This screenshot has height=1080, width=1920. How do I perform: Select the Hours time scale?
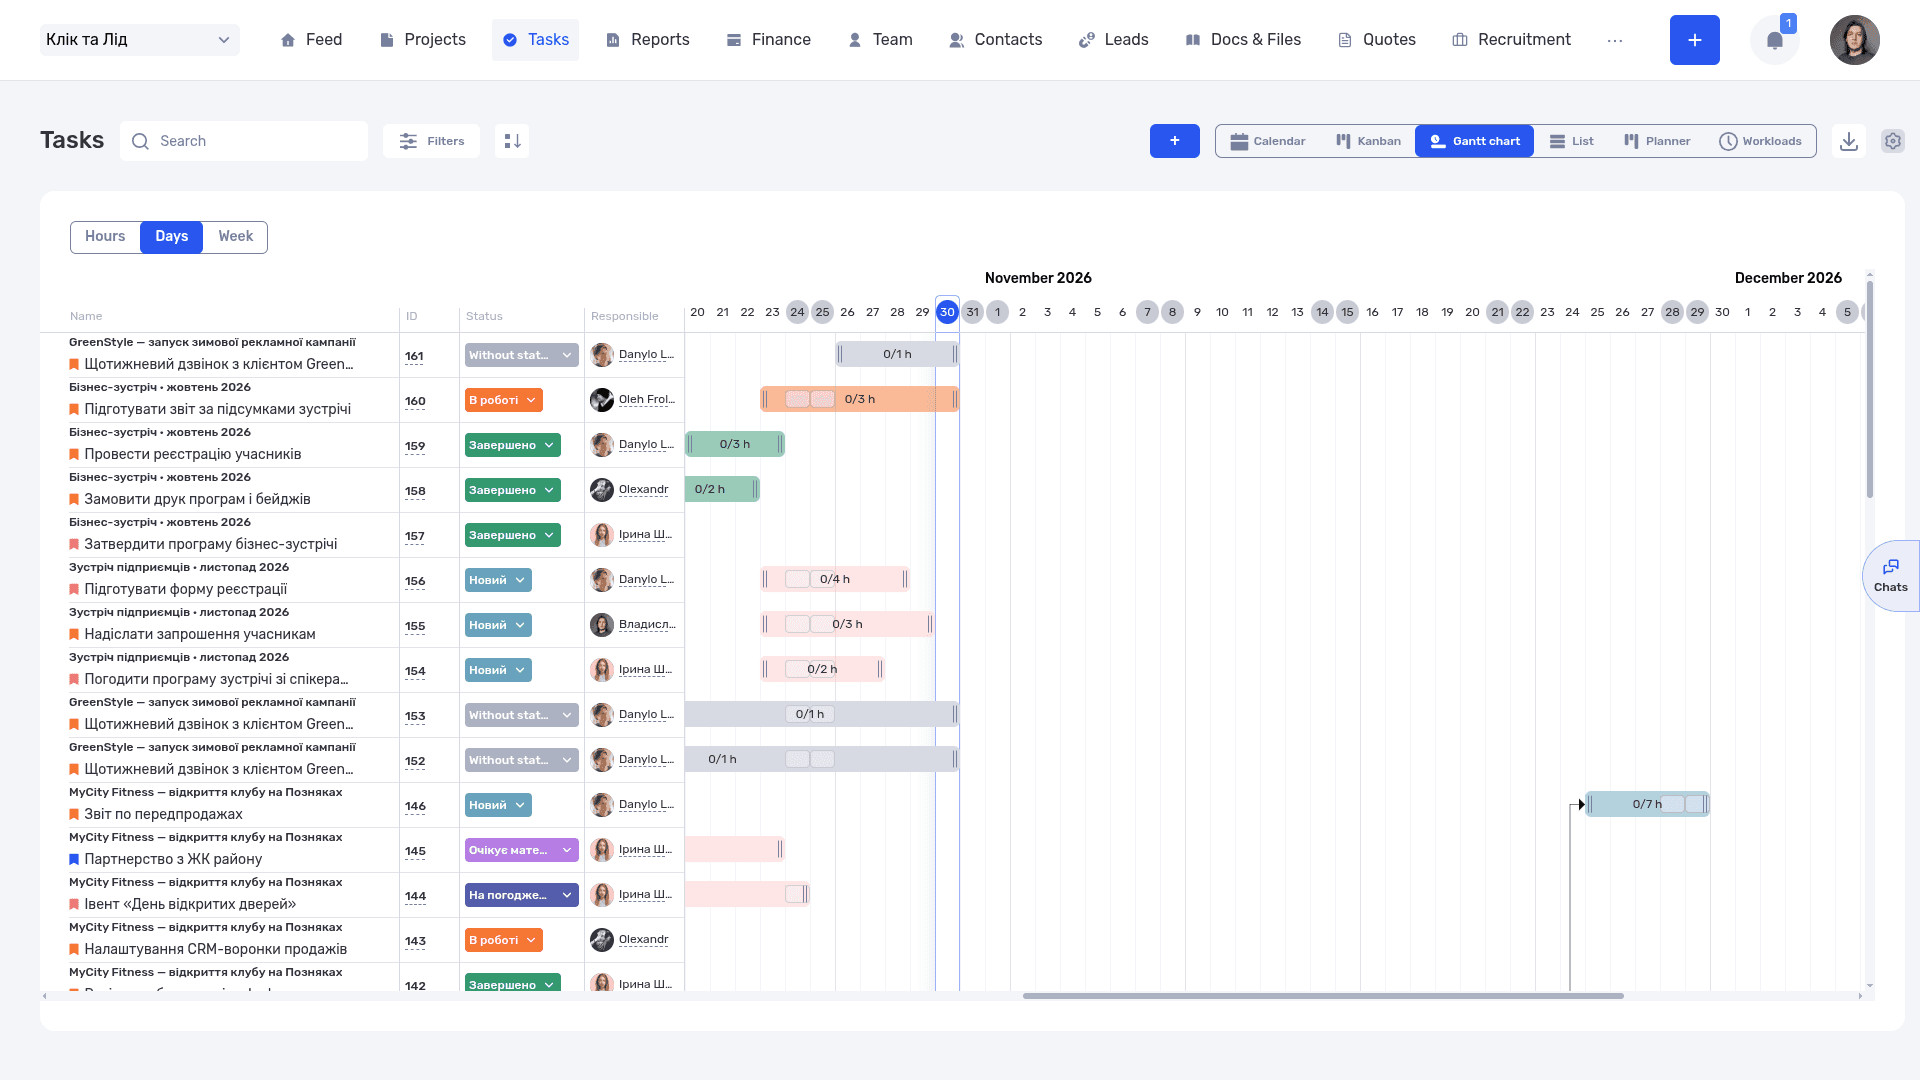(x=105, y=237)
